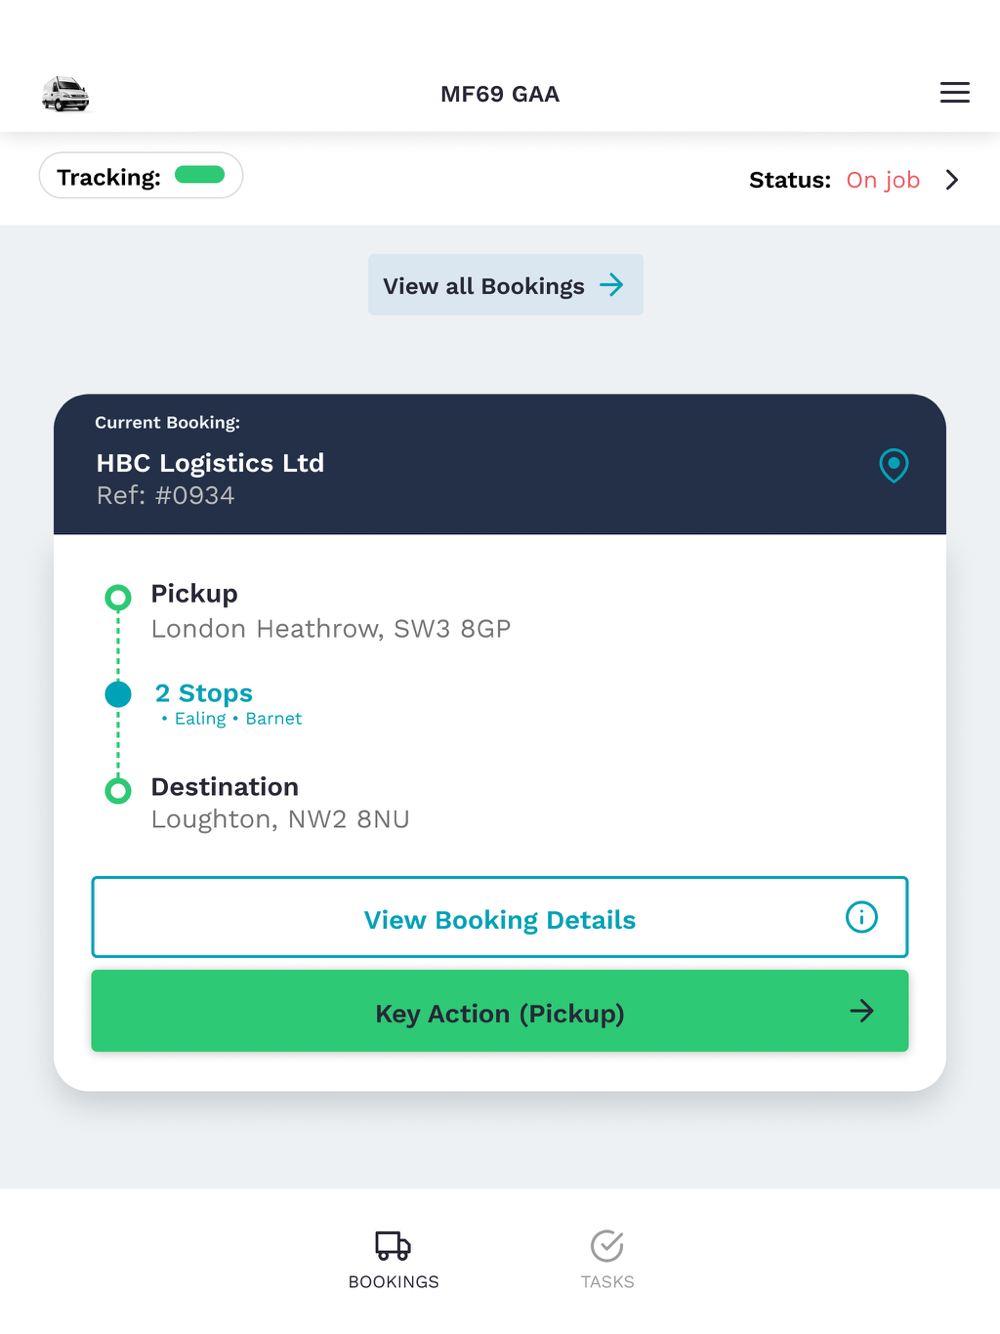This screenshot has width=1000, height=1334.
Task: Click the arrow on Key Action button
Action: (x=861, y=1011)
